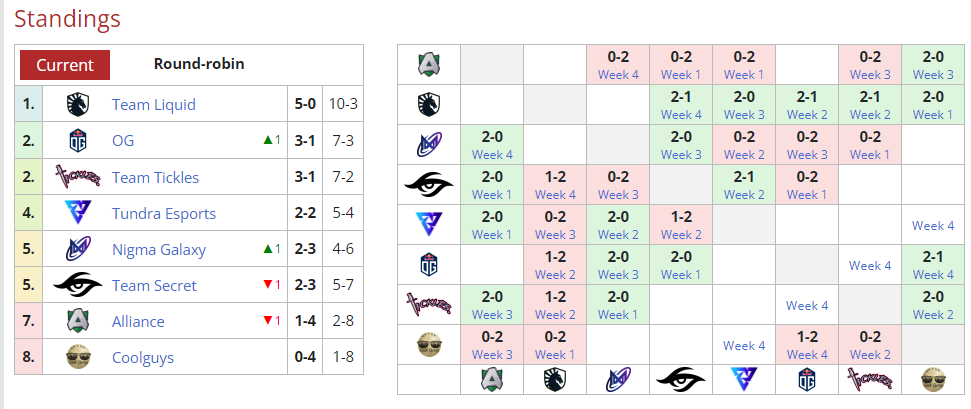Switch to the Round-robin tab
This screenshot has height=409, width=971.
(x=199, y=64)
